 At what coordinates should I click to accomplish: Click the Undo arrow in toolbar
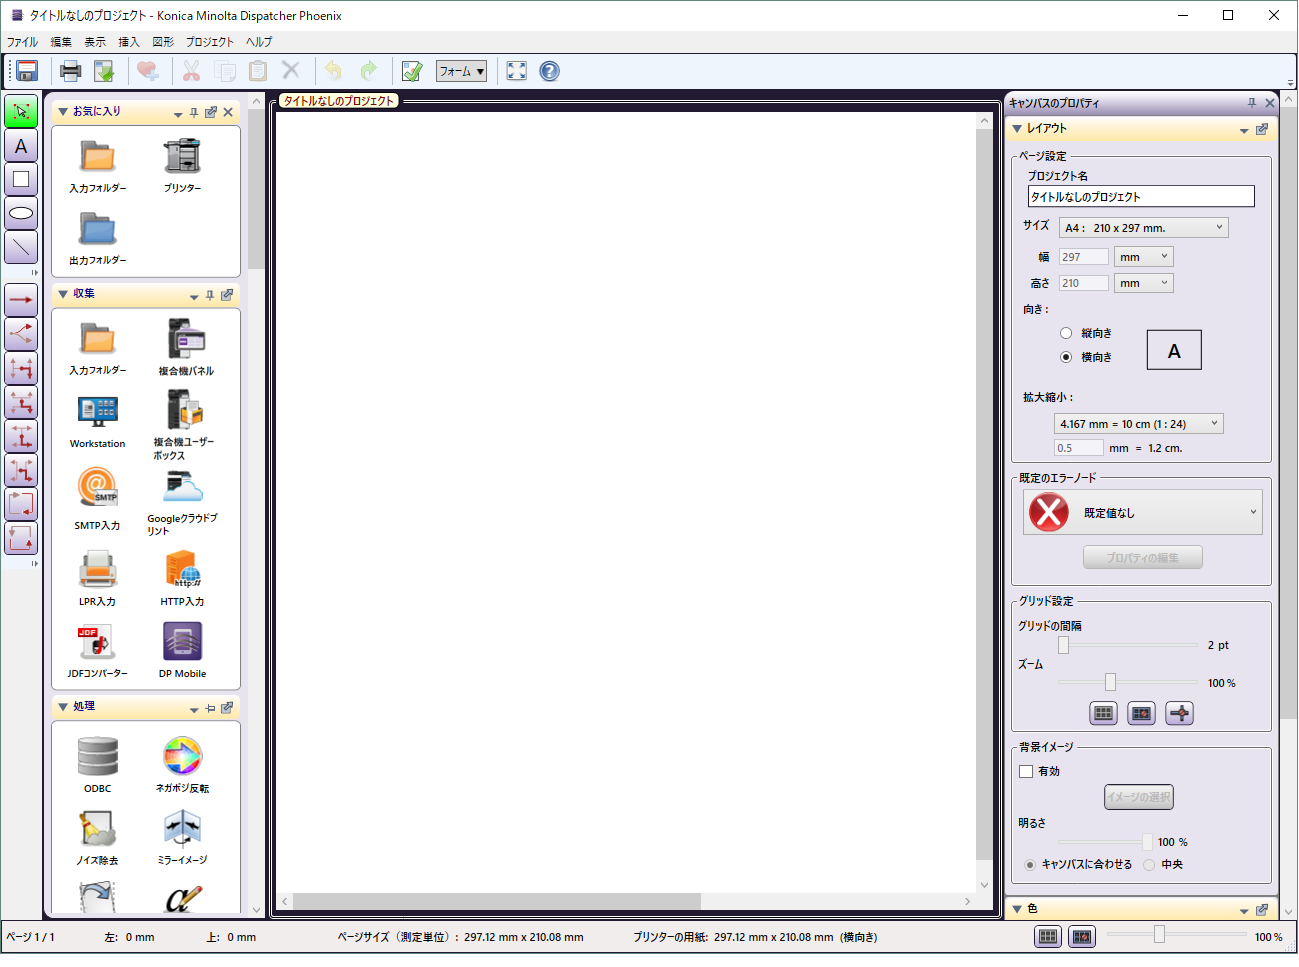click(x=333, y=71)
